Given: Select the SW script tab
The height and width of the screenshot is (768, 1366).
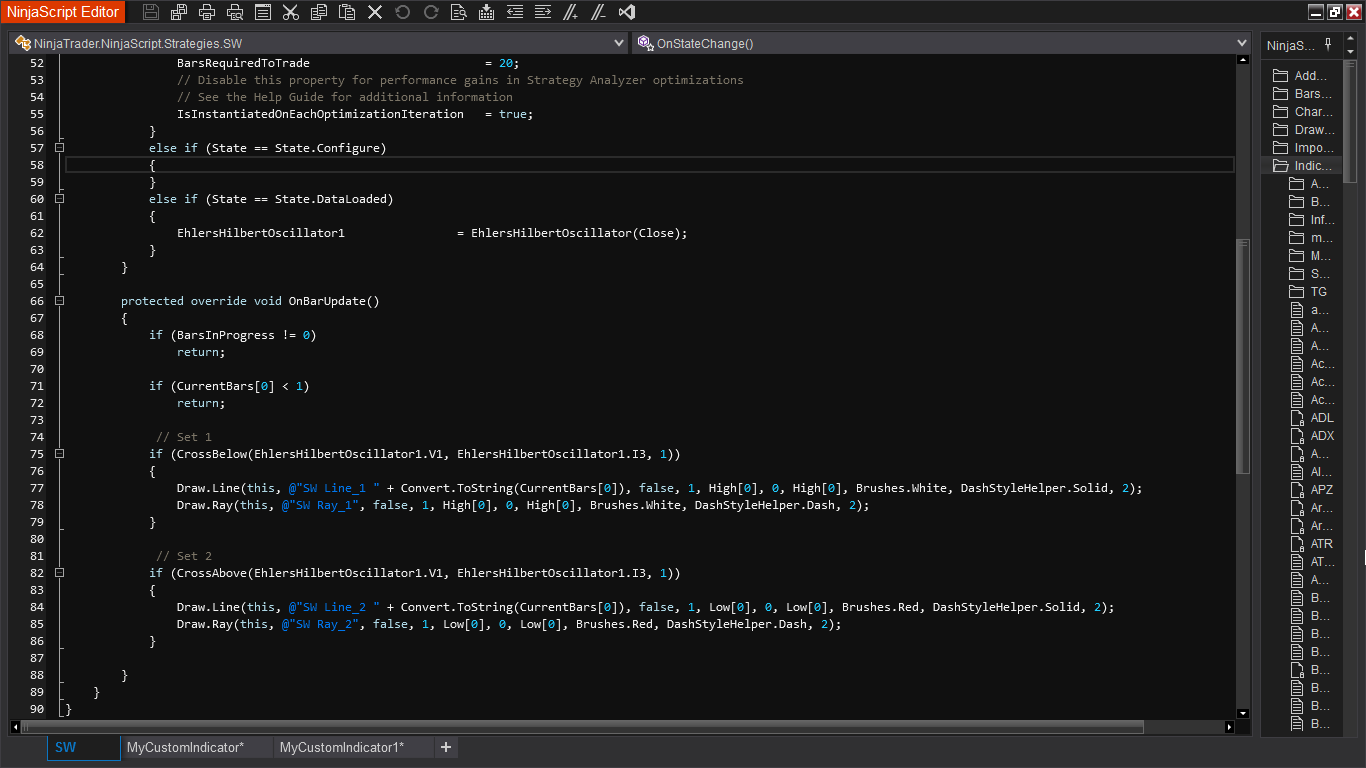Looking at the screenshot, I should click(66, 747).
